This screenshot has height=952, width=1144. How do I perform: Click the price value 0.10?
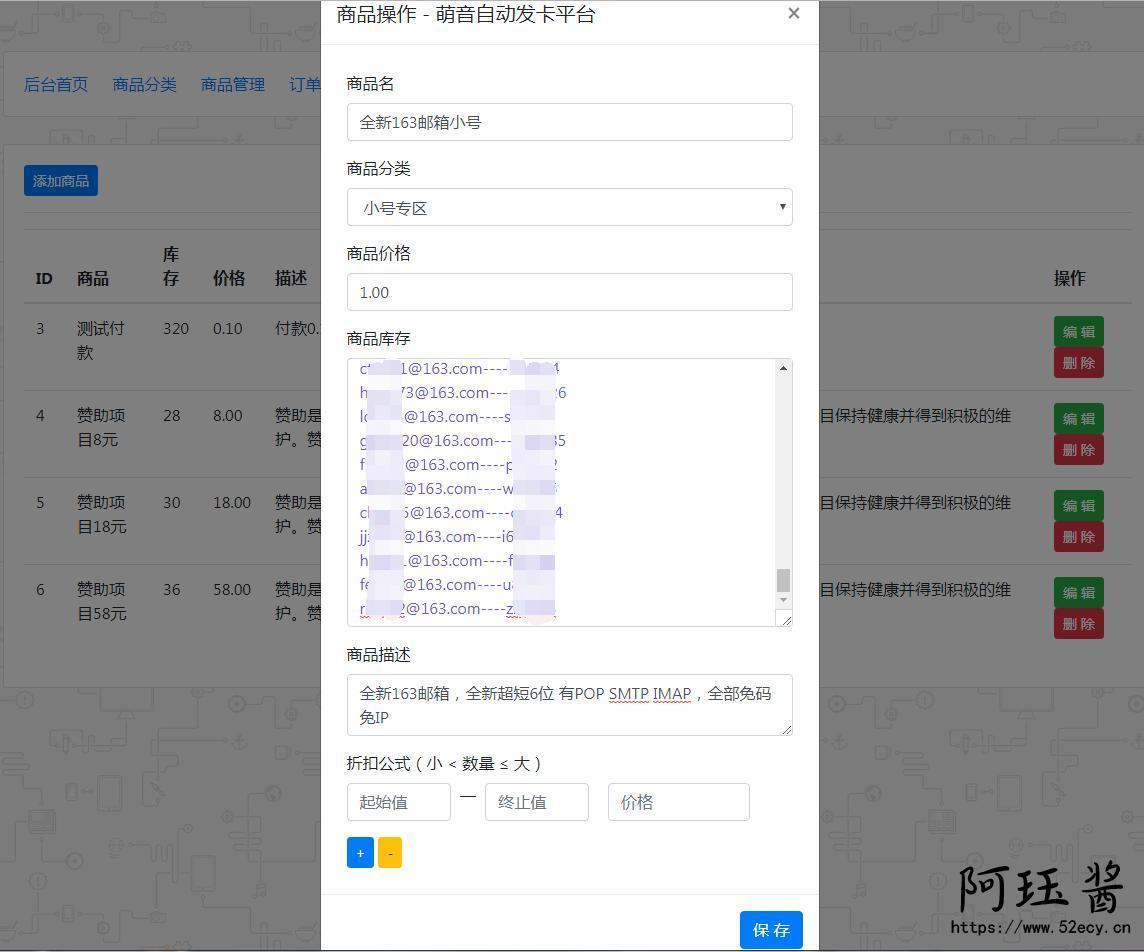pos(228,329)
